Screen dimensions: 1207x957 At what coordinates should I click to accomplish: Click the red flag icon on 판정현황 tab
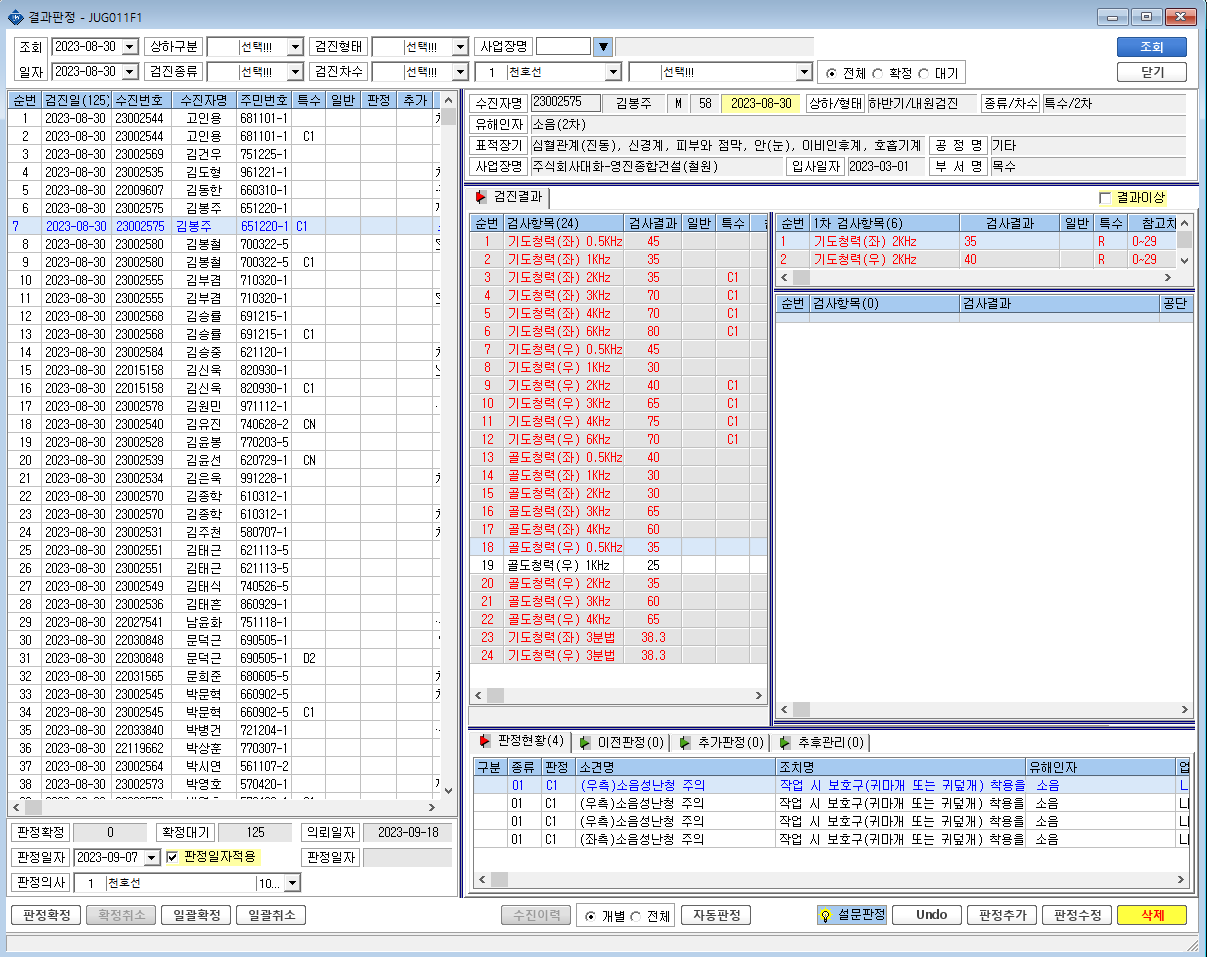pos(485,741)
